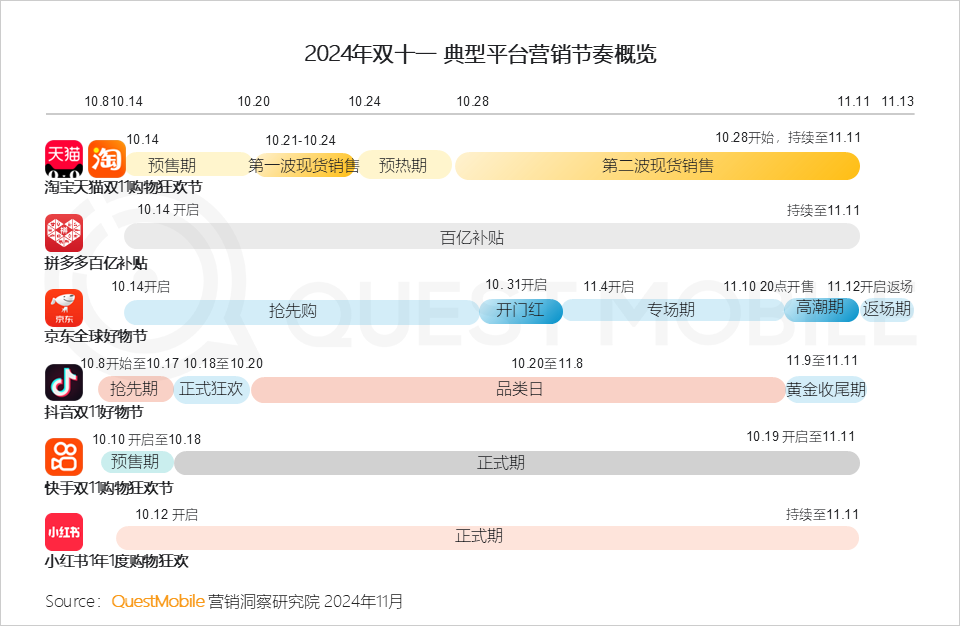This screenshot has width=960, height=626.
Task: Select the 第一波现货销售 segment
Action: 304,165
